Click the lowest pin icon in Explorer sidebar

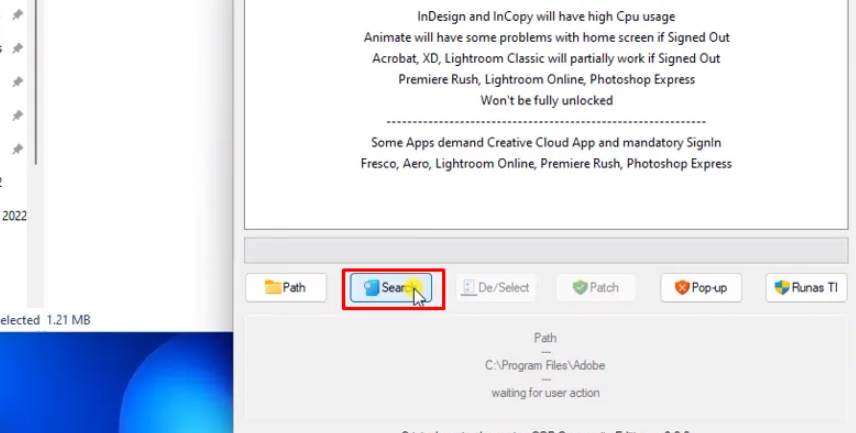(x=17, y=149)
